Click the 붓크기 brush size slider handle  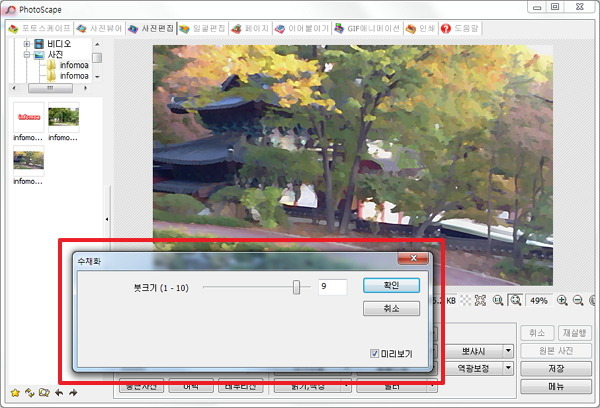click(x=296, y=287)
